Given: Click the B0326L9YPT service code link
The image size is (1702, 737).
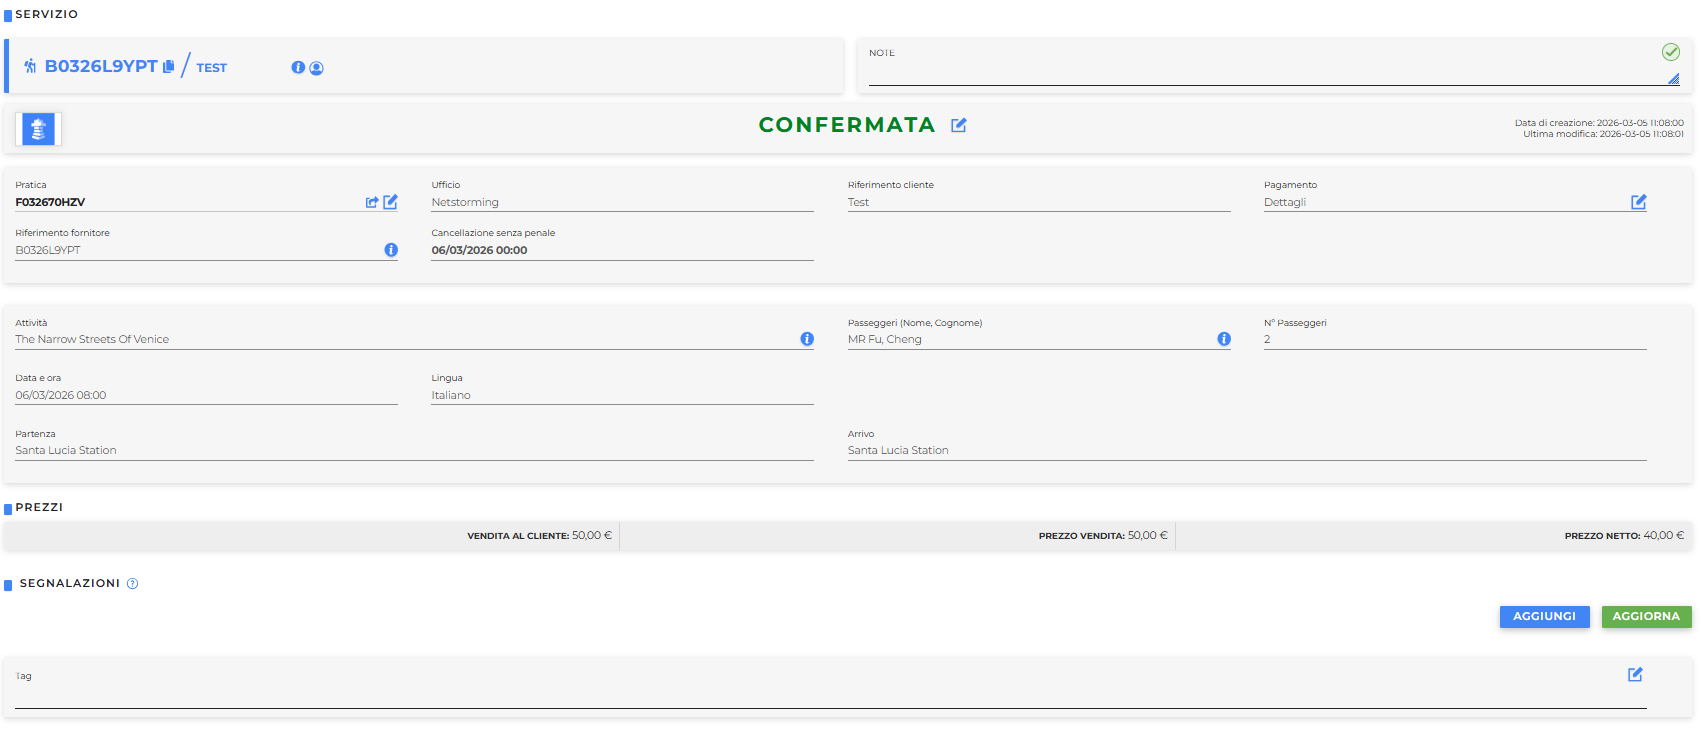Looking at the screenshot, I should coord(101,67).
